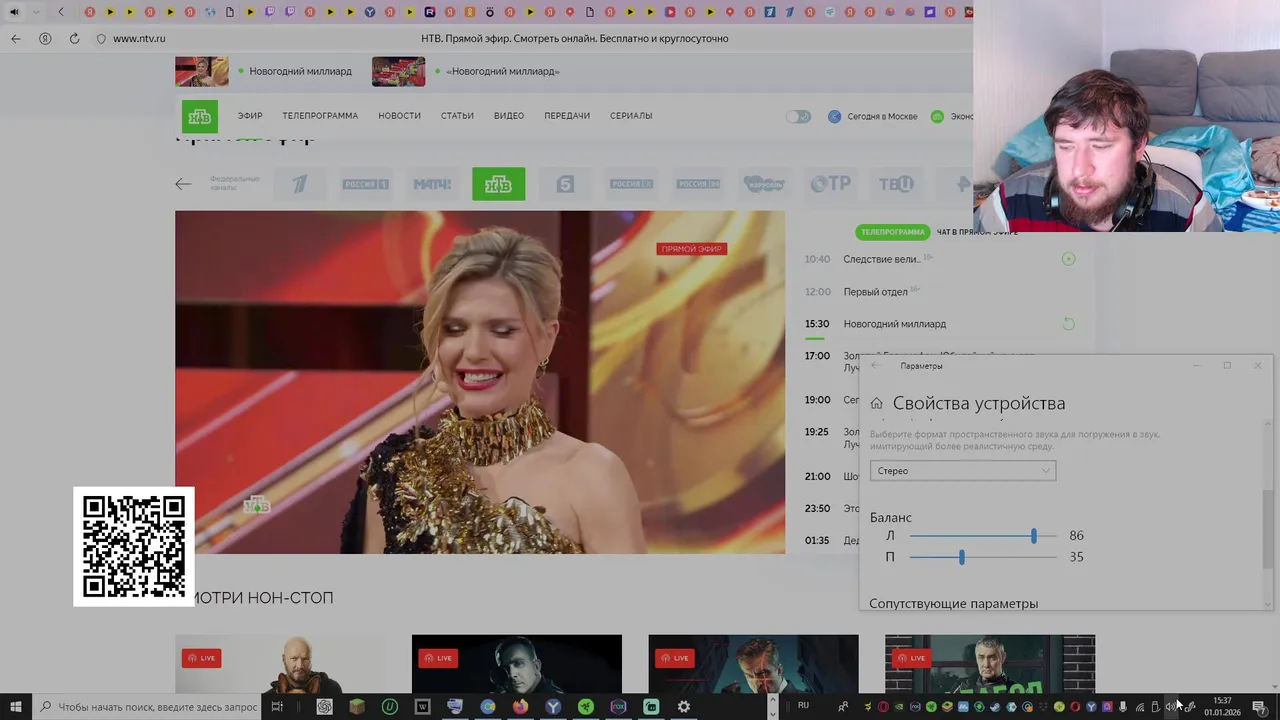Open Firefox from the taskbar
This screenshot has height=720, width=1280.
(520, 707)
